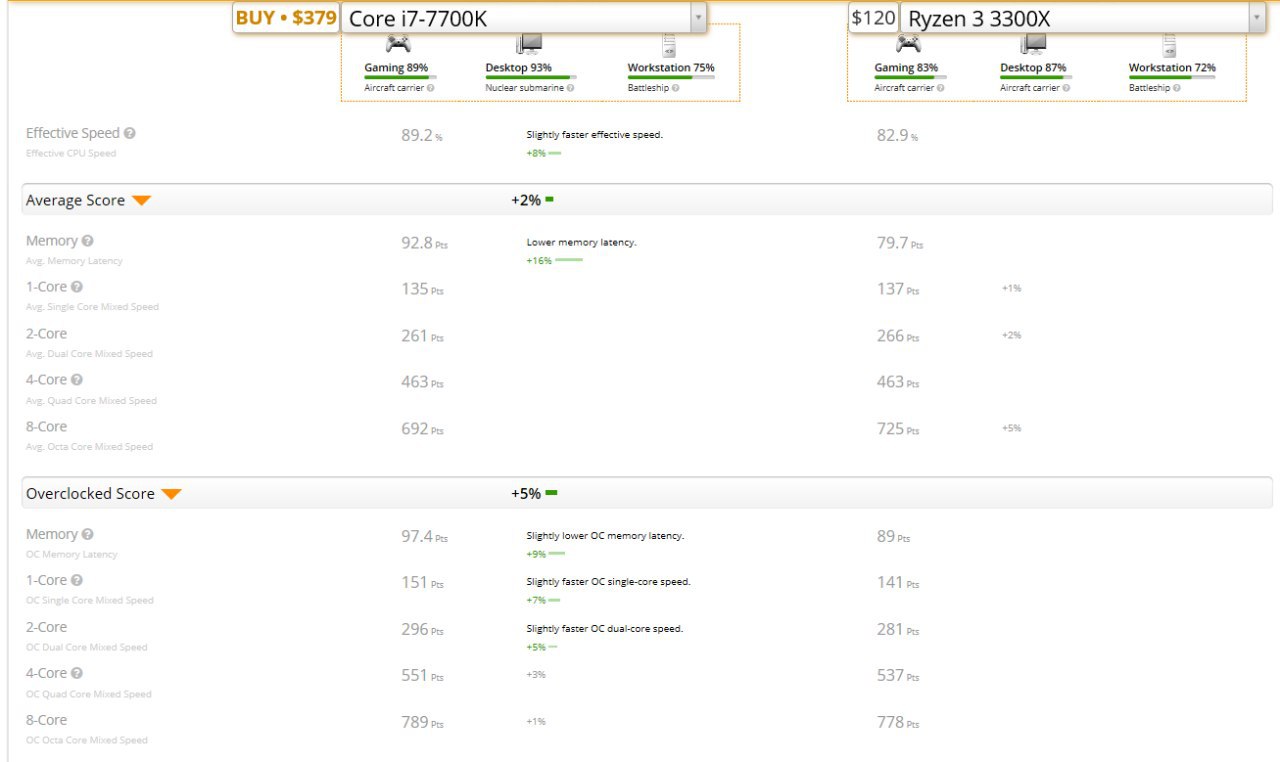Click help icon after Ryzen Battleship label

1178,88
